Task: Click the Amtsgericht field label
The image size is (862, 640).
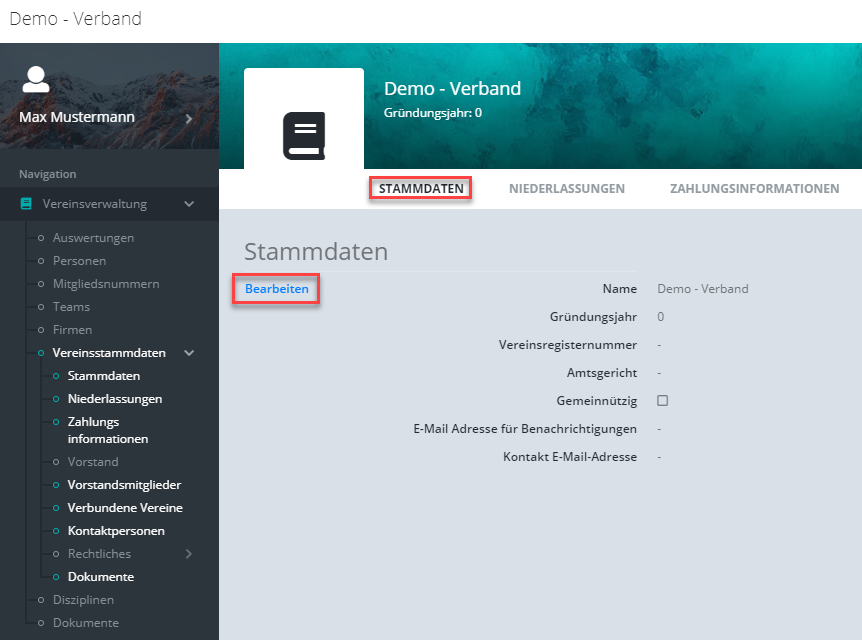Action: [602, 373]
